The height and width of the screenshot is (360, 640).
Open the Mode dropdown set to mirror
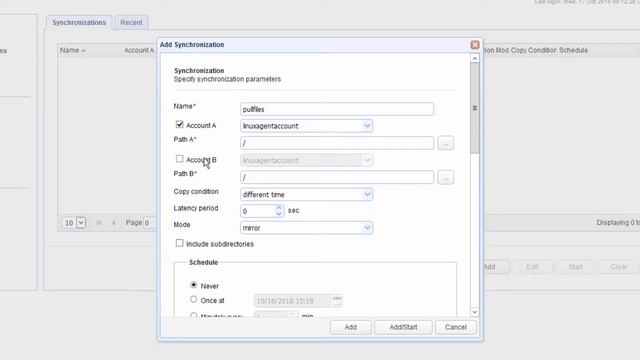coord(367,227)
